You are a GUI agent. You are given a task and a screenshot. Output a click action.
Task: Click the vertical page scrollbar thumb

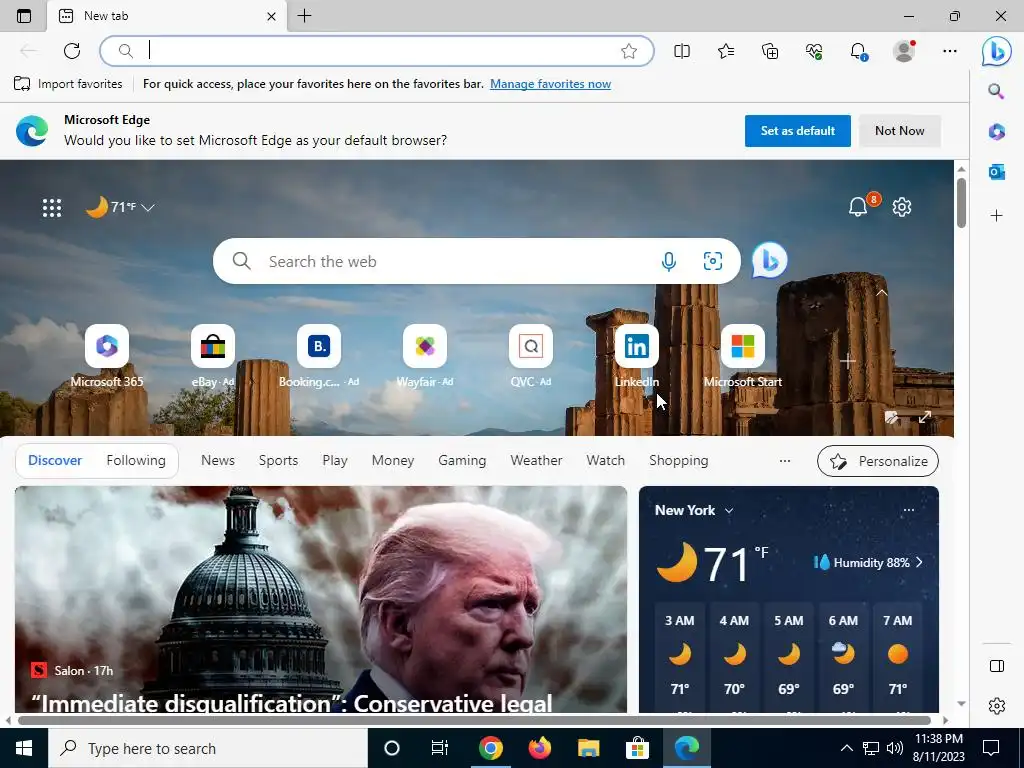pos(961,202)
